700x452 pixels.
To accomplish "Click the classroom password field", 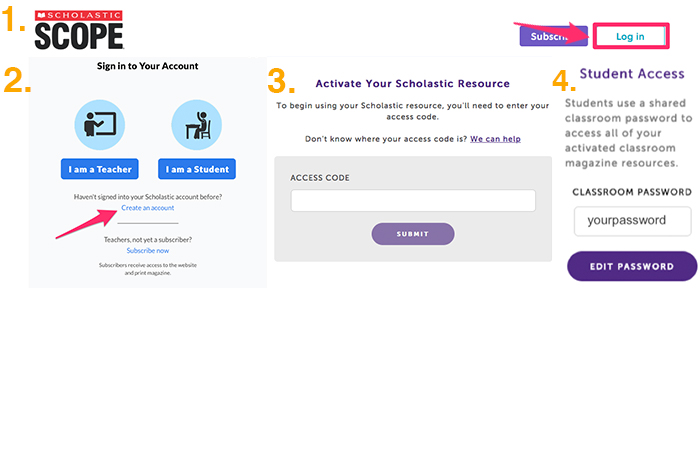I will point(633,220).
